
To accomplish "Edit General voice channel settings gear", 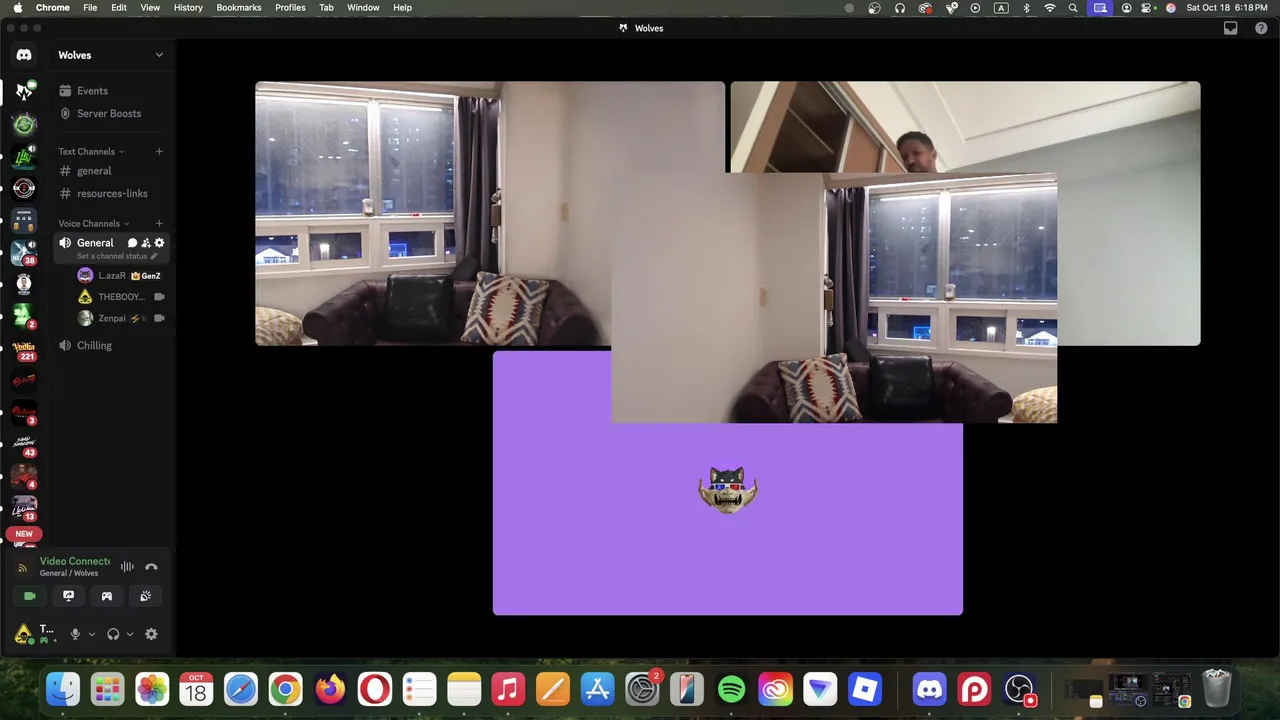I will pyautogui.click(x=159, y=243).
